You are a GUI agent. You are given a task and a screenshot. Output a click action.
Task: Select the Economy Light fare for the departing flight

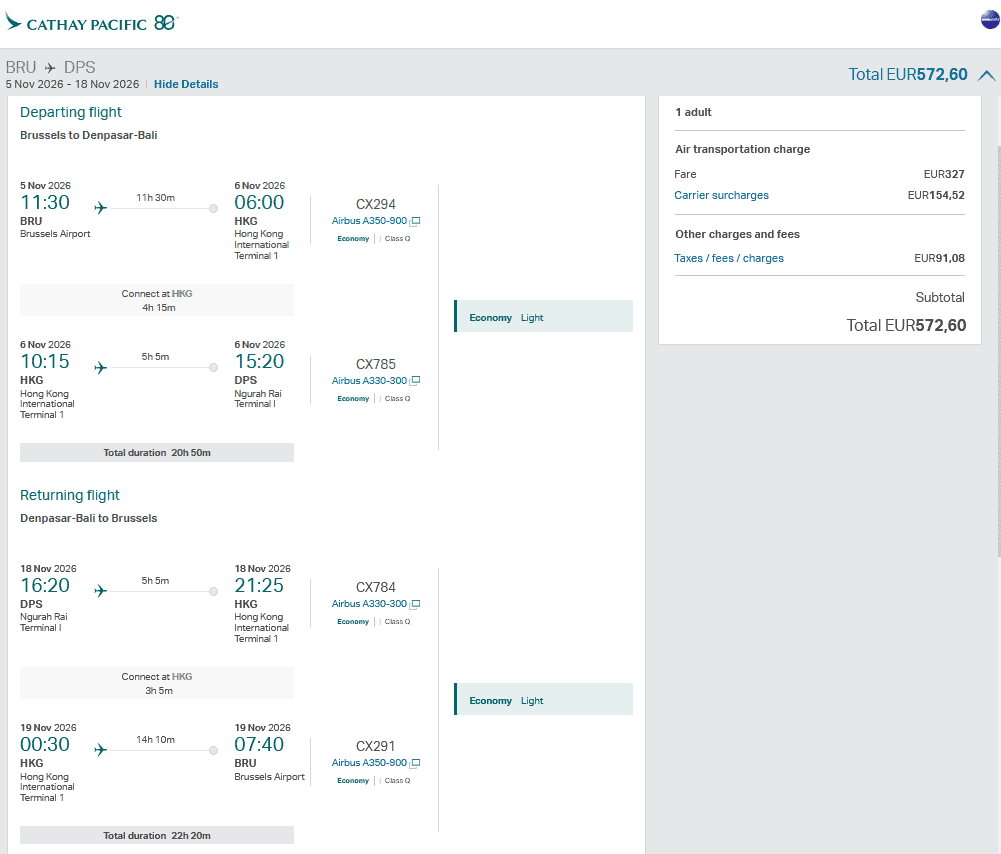[x=543, y=317]
